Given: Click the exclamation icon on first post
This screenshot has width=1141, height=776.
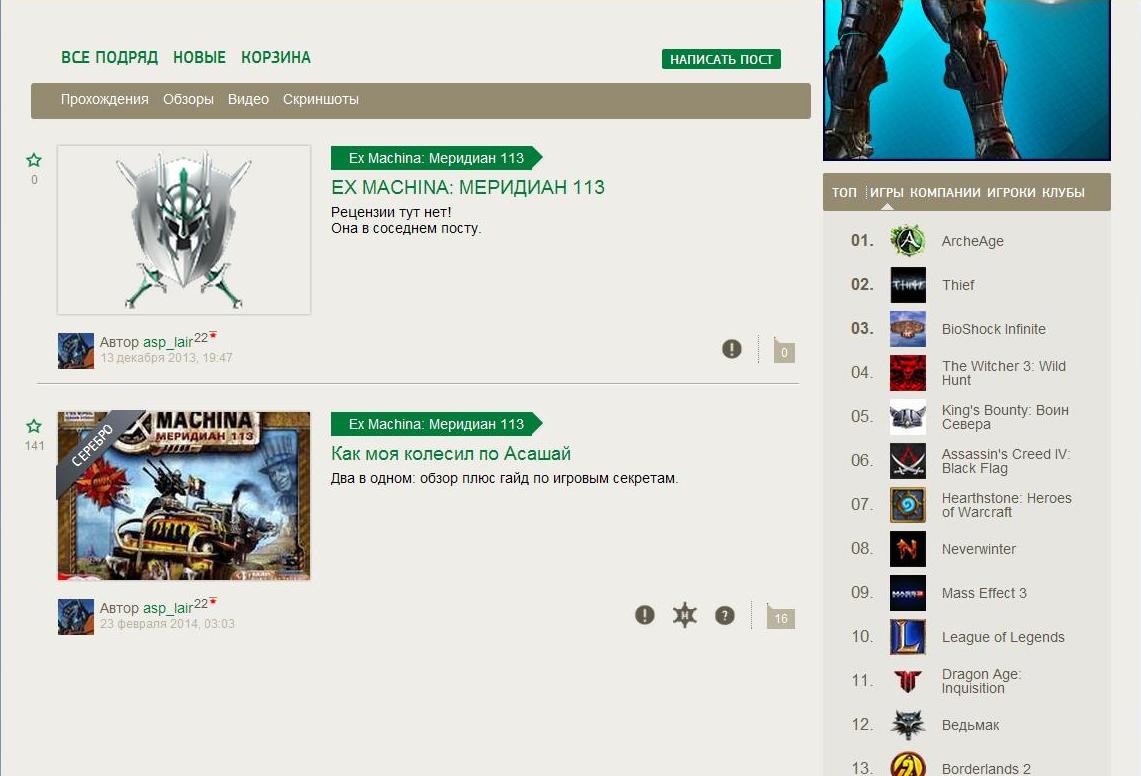Looking at the screenshot, I should coord(731,349).
